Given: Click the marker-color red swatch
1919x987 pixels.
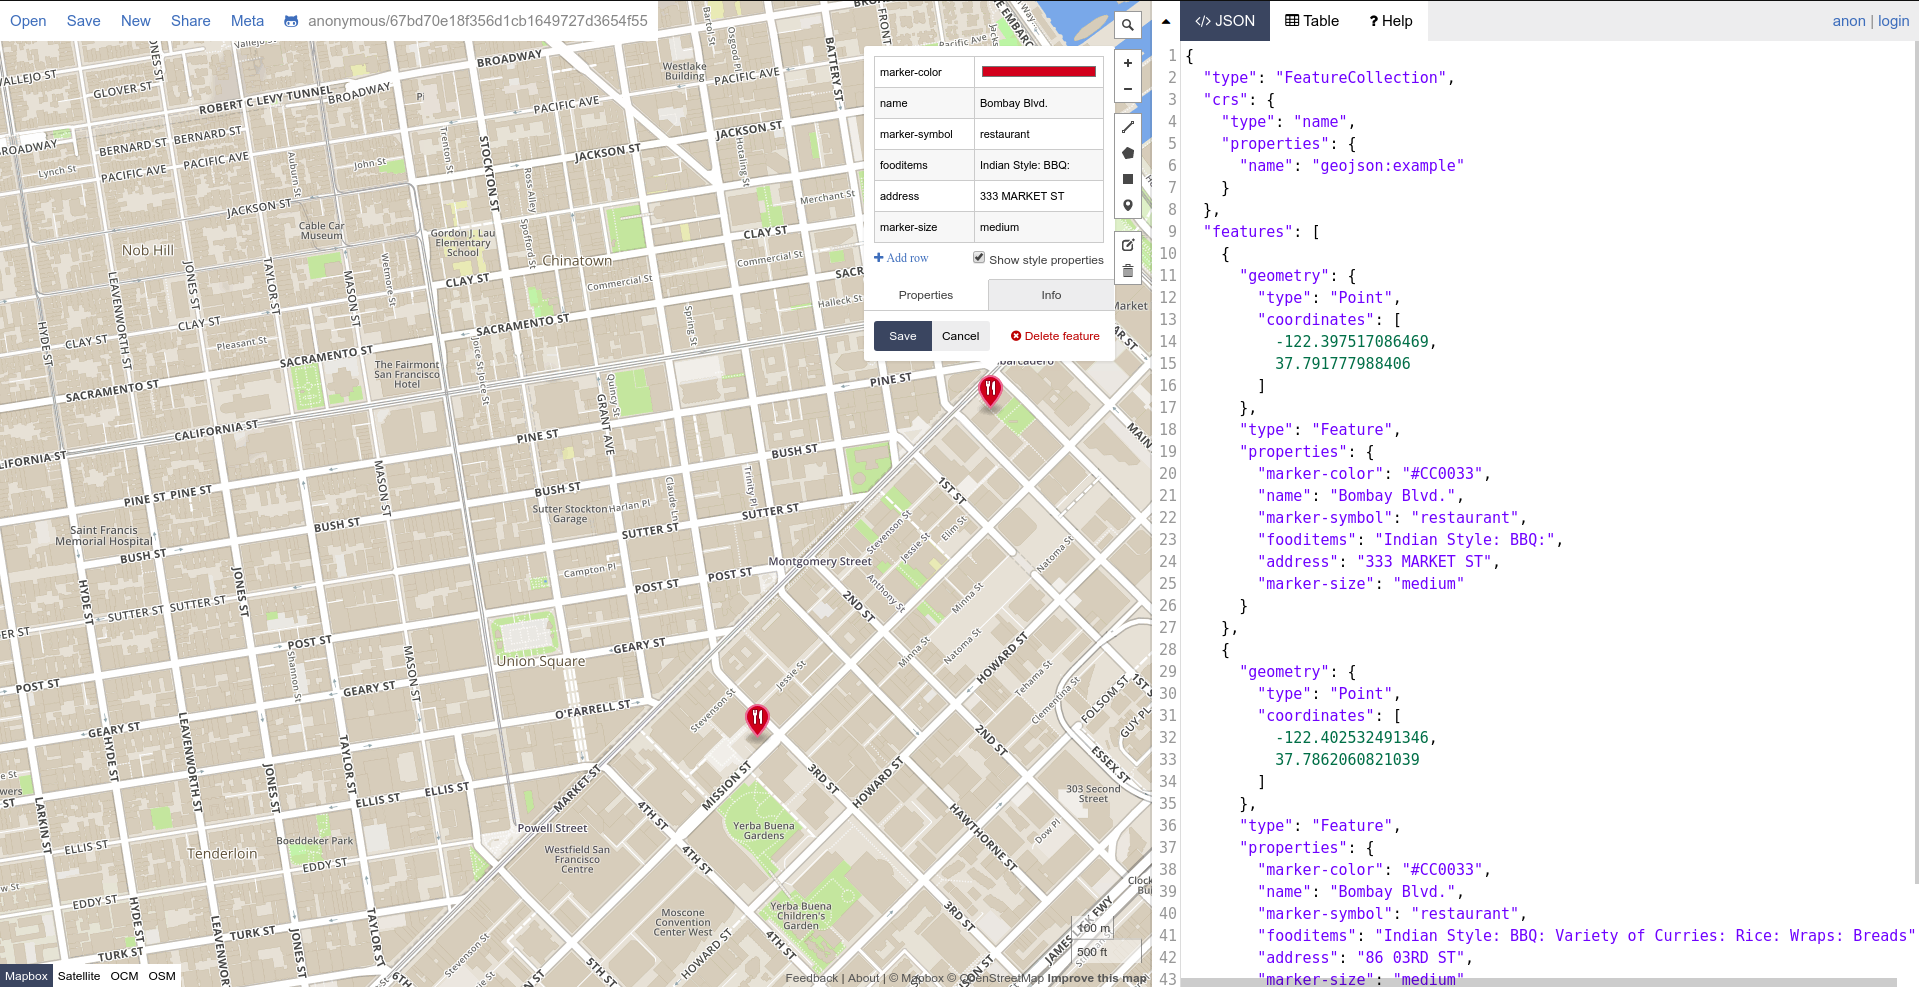Looking at the screenshot, I should point(1036,71).
